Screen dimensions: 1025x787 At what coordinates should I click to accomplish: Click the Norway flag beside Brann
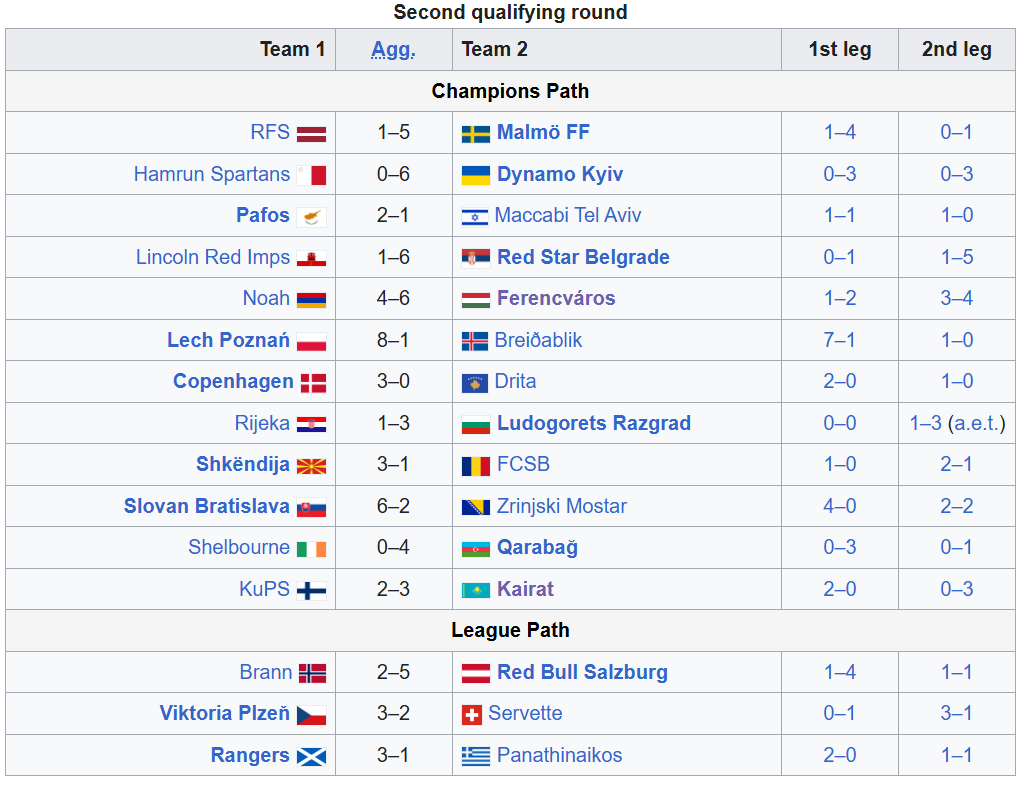[x=312, y=674]
